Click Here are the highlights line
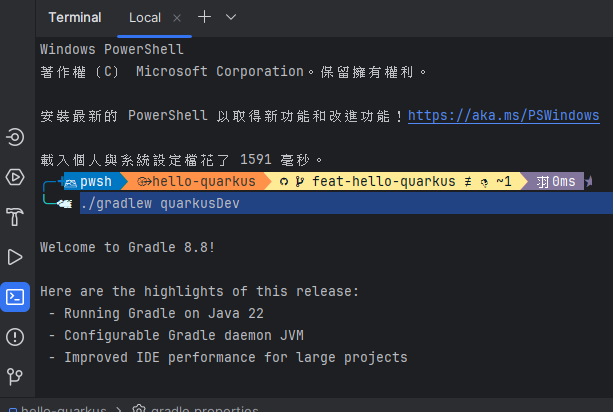The height and width of the screenshot is (412, 613). [x=199, y=292]
